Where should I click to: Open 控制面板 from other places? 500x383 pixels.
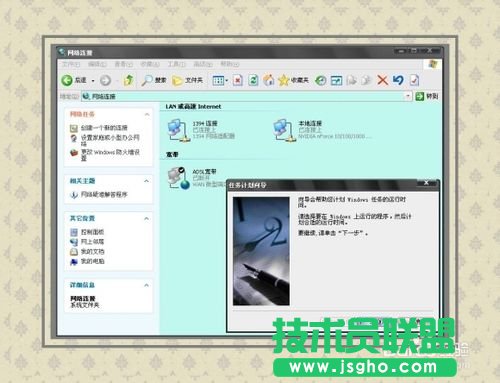click(92, 232)
